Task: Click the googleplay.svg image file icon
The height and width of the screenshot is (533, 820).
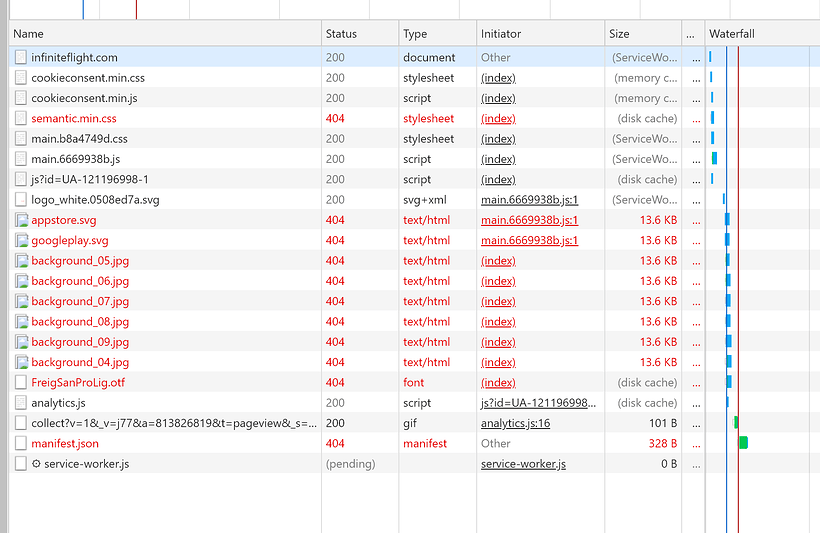Action: tap(21, 240)
